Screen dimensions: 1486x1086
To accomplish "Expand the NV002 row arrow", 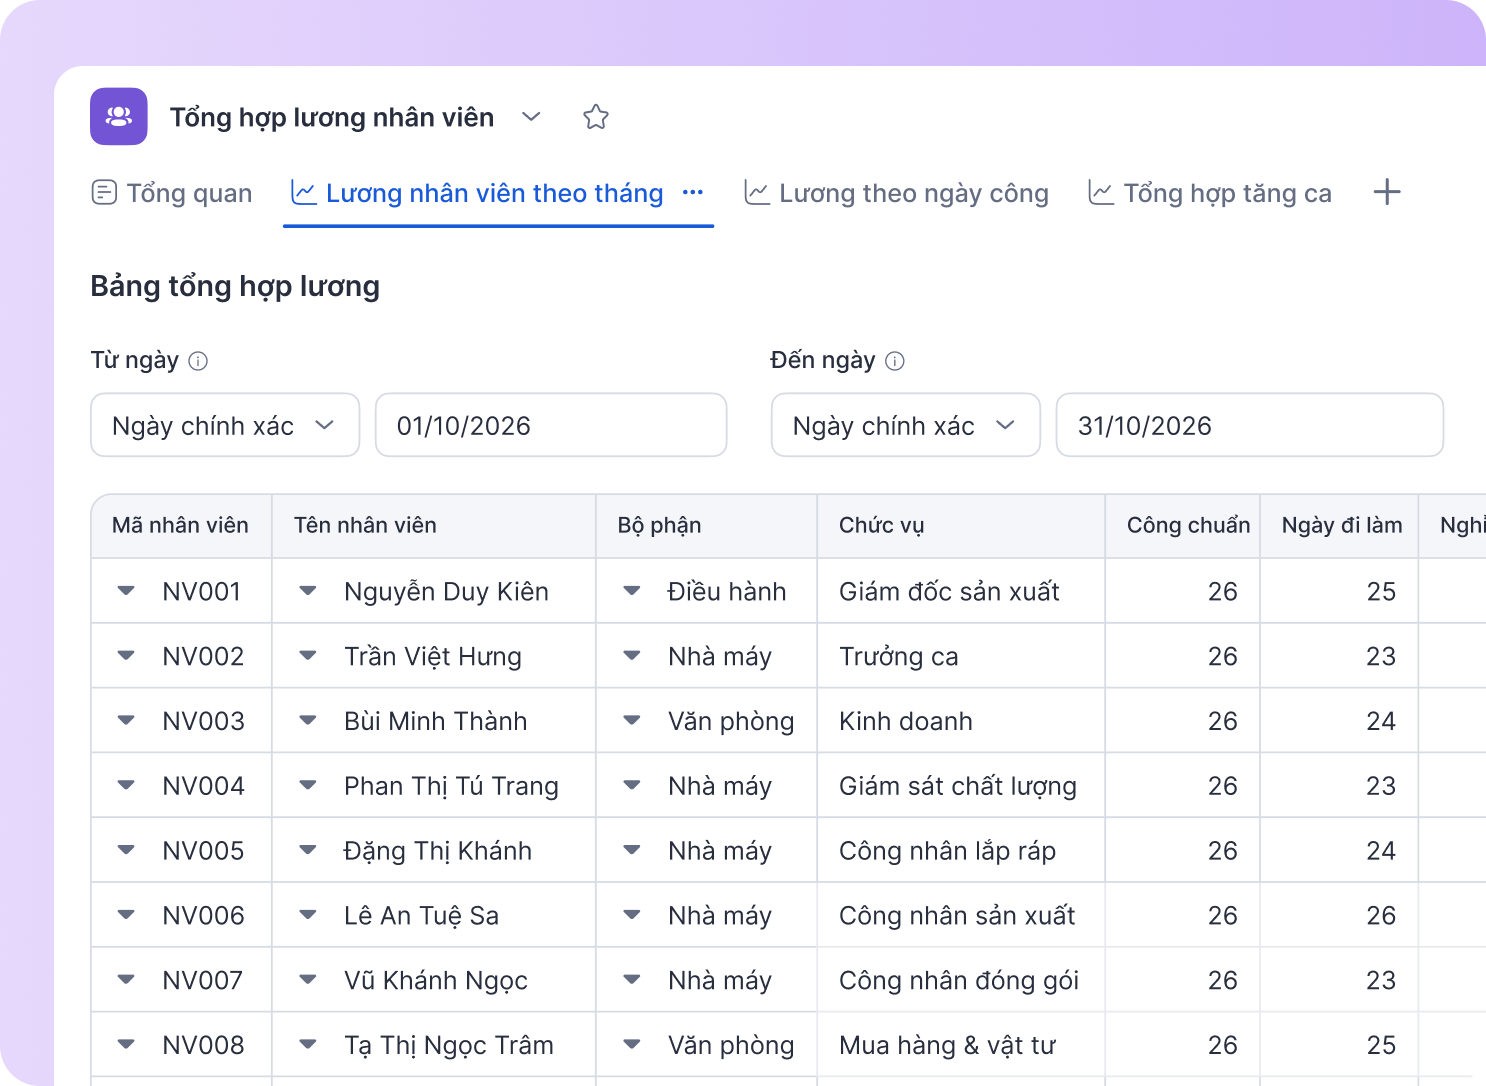I will tap(126, 656).
